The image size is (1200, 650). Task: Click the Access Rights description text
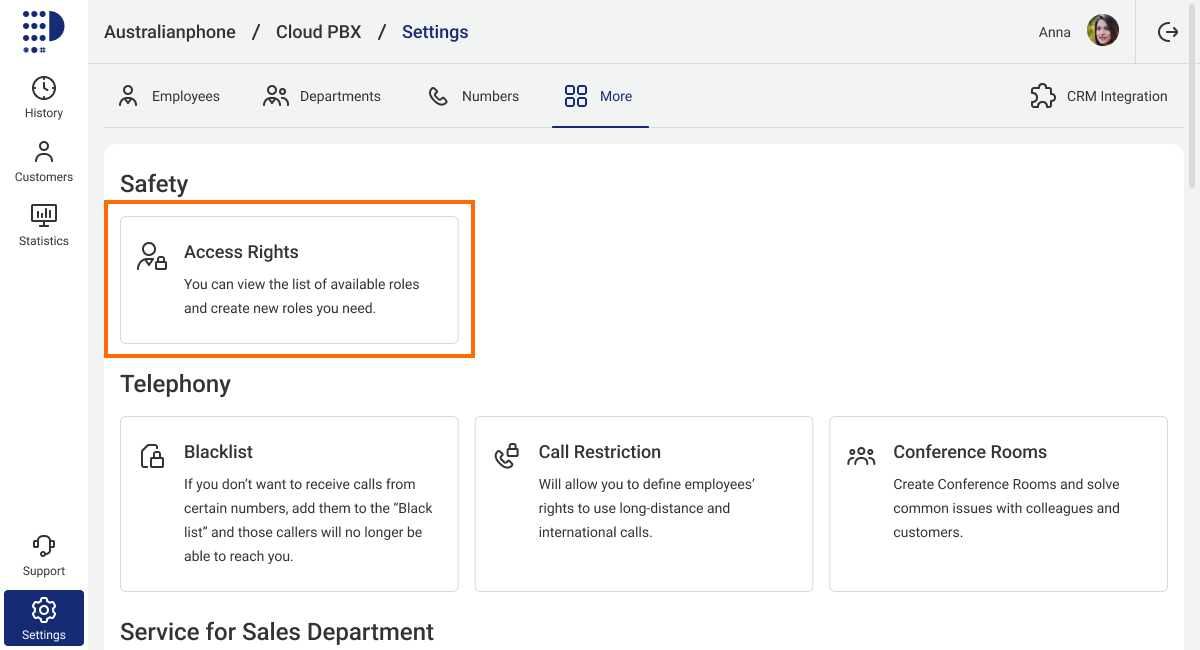tap(302, 296)
